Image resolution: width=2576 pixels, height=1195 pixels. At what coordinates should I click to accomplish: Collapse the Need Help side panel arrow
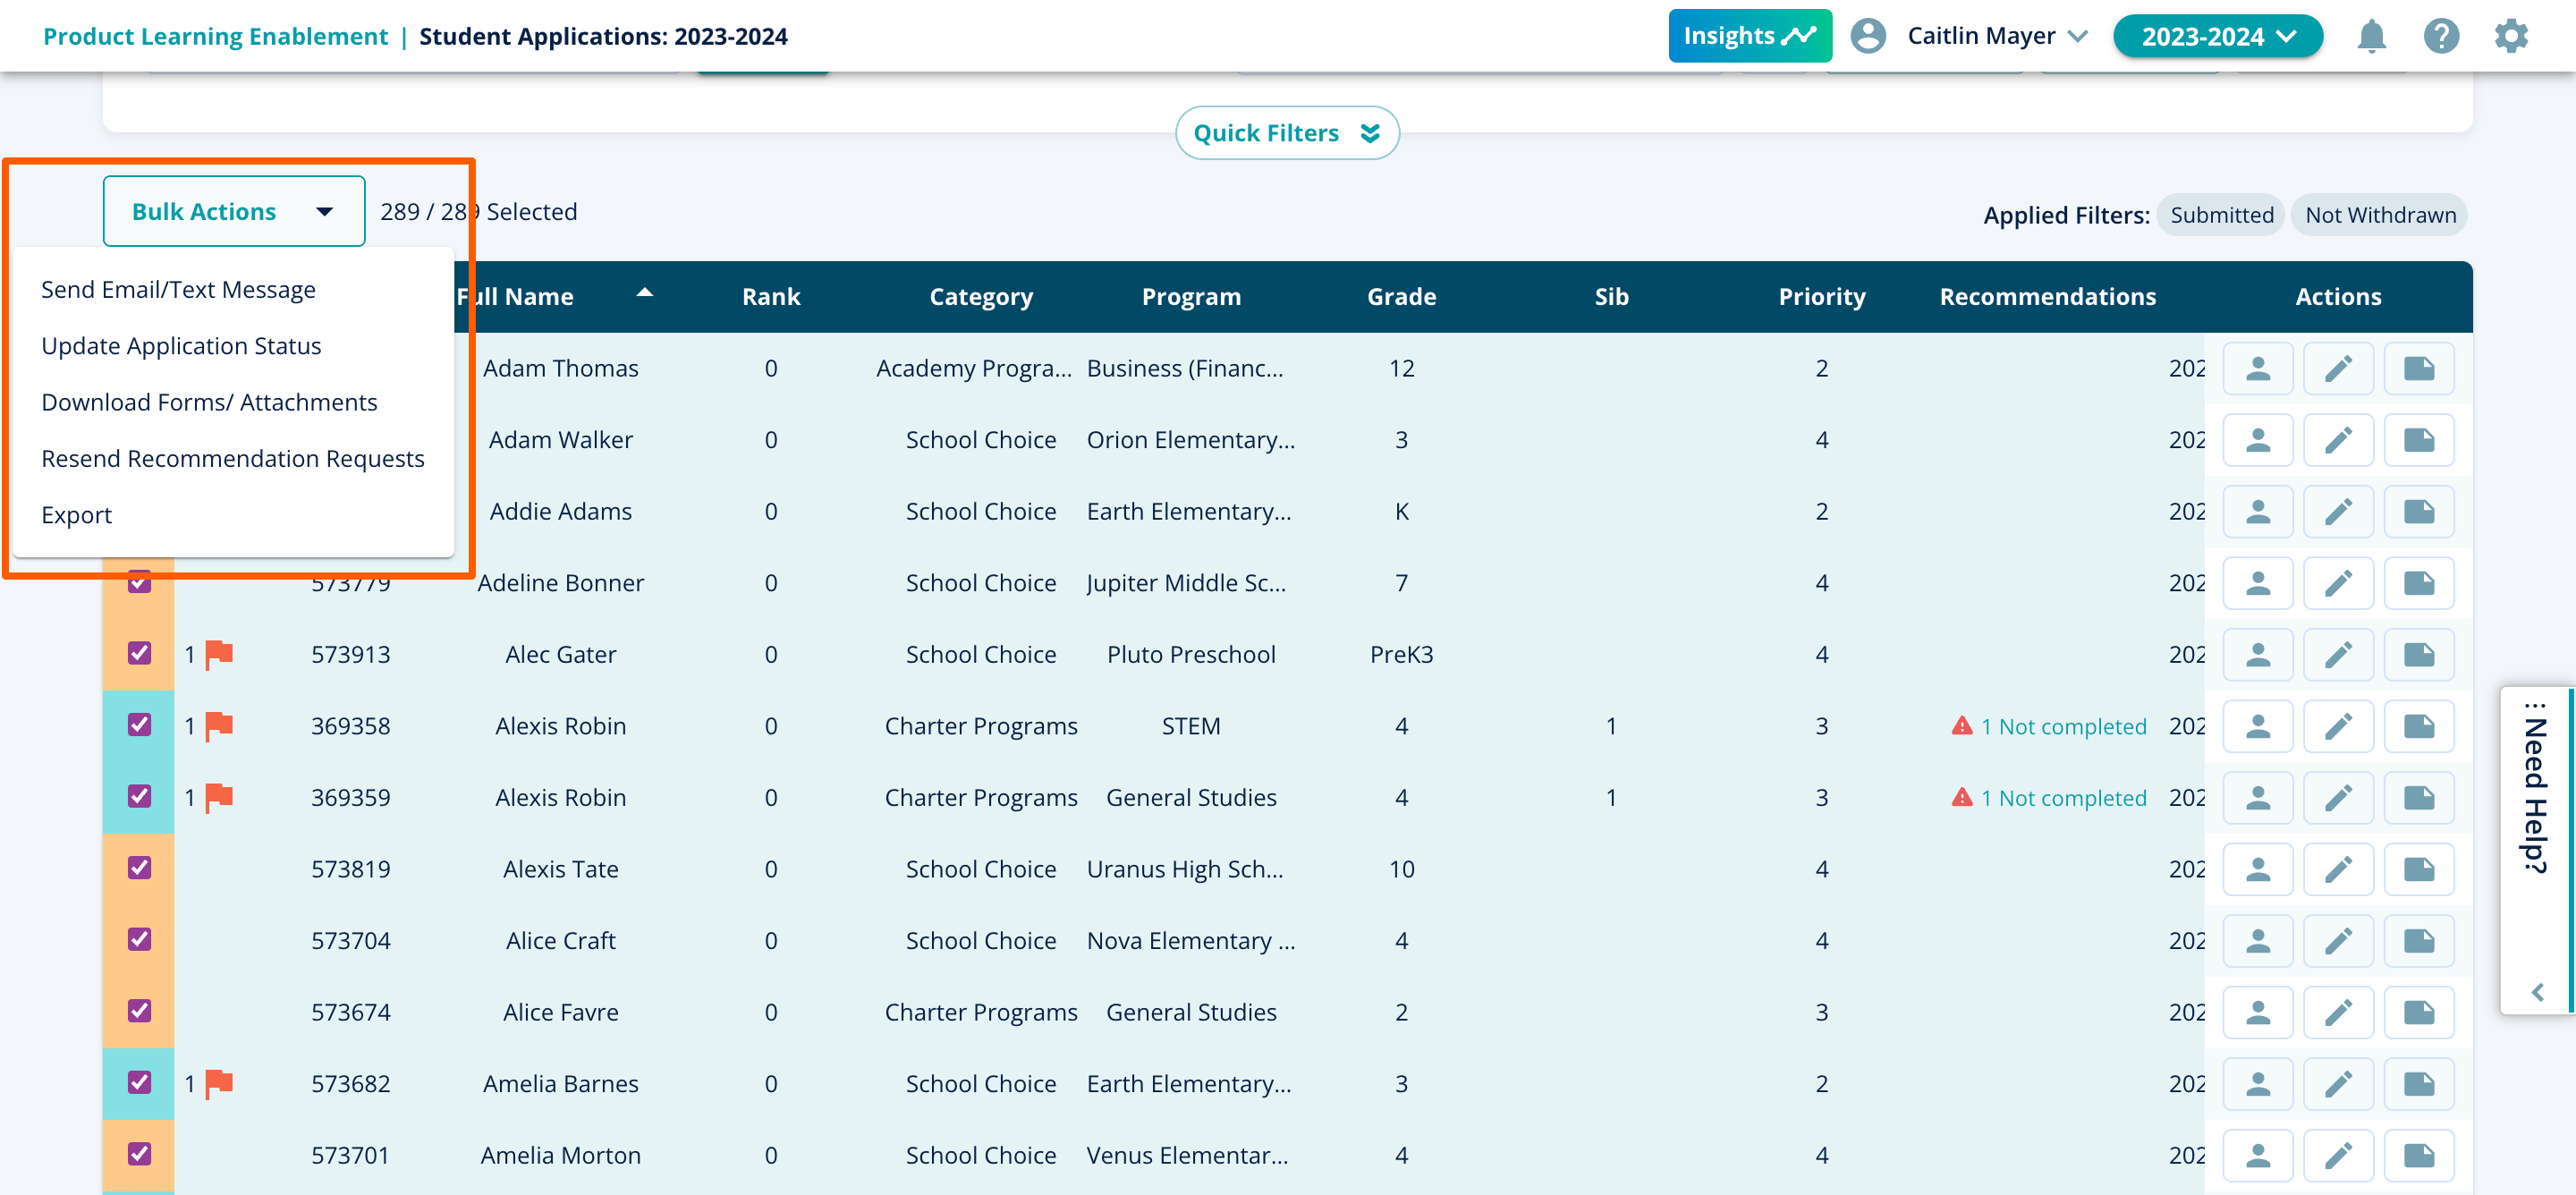pos(2537,992)
